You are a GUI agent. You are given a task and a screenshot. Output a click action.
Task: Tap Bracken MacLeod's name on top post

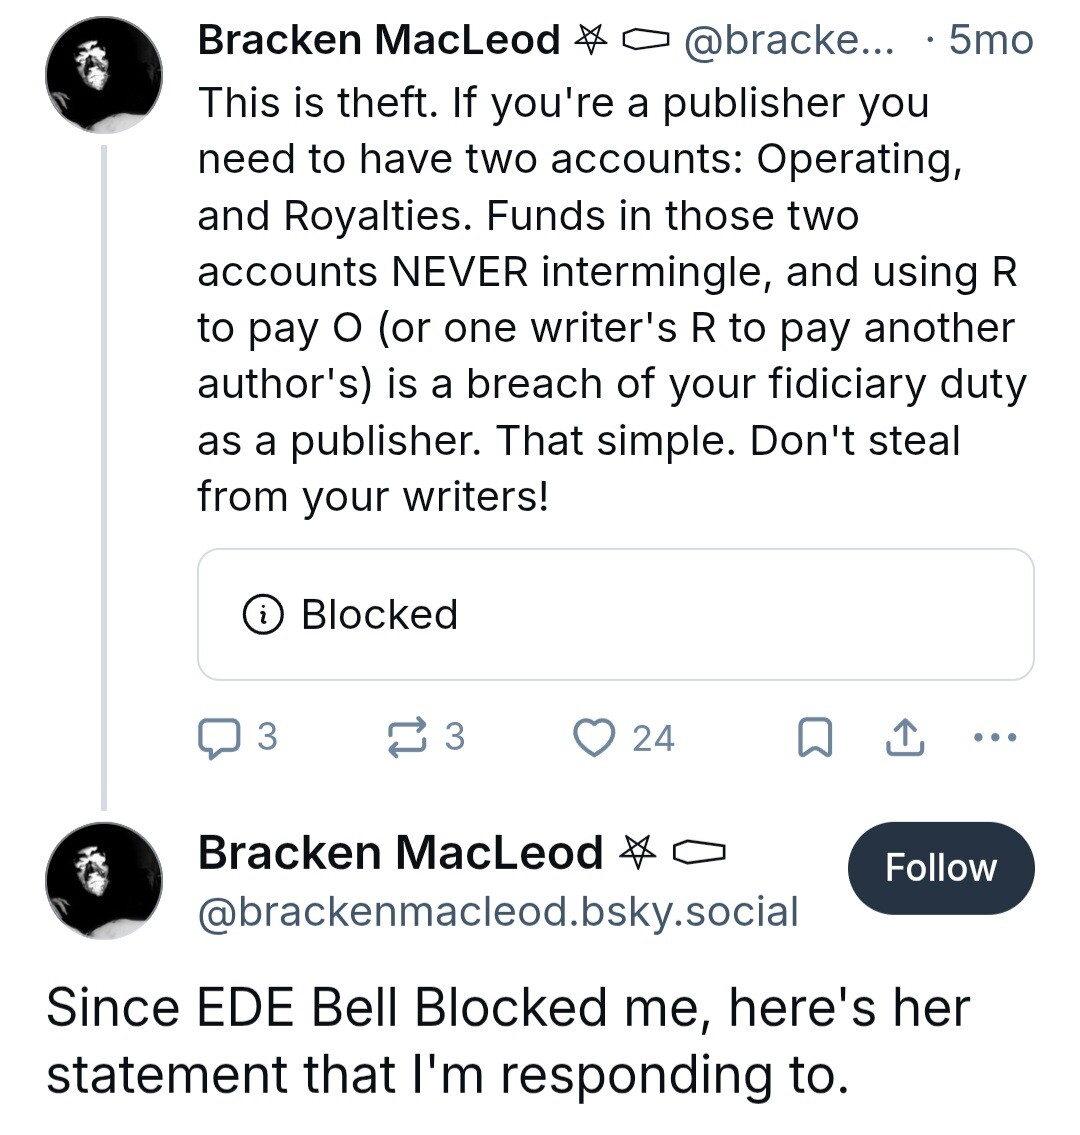click(x=379, y=40)
